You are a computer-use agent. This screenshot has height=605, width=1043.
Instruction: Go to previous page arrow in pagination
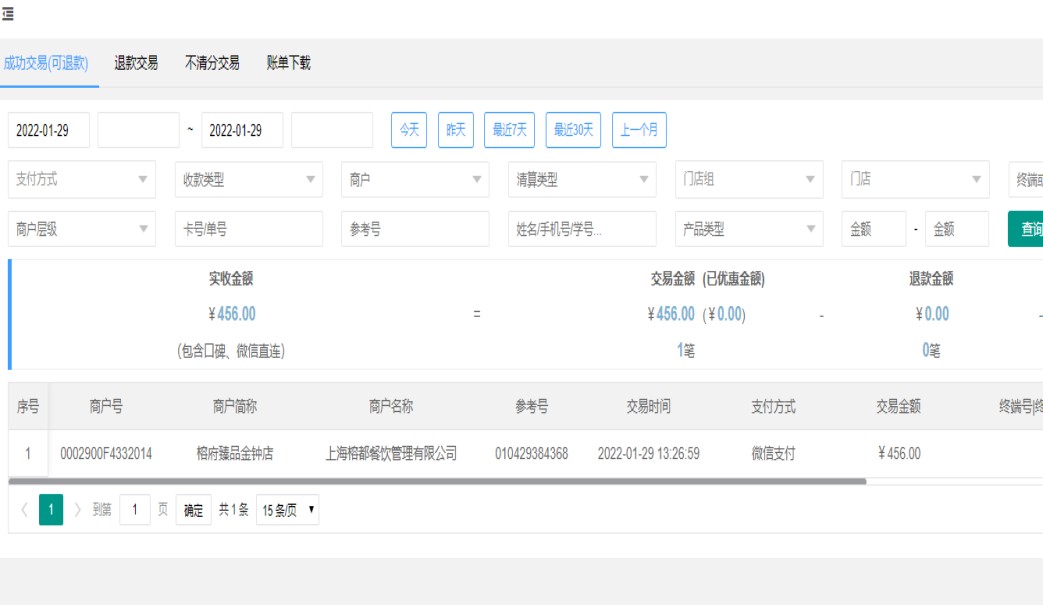24,510
